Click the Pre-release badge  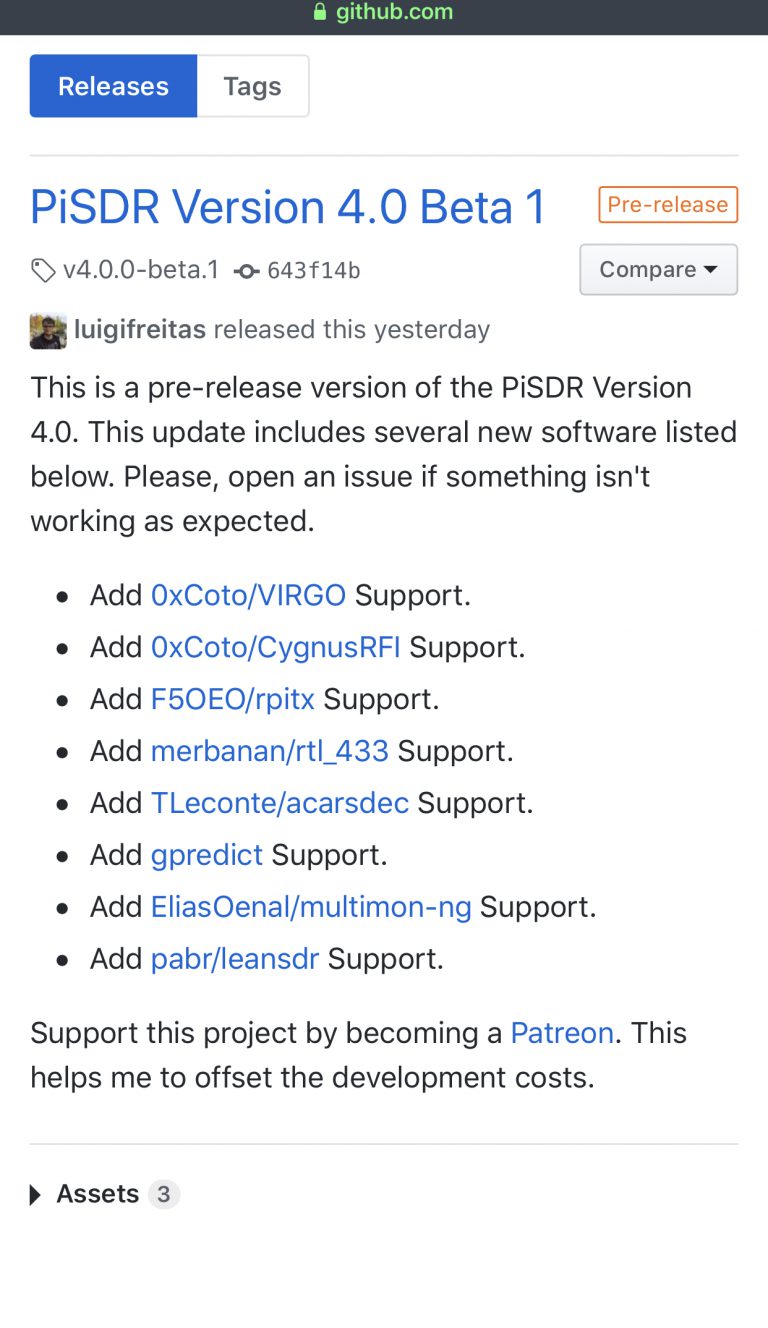(x=667, y=204)
